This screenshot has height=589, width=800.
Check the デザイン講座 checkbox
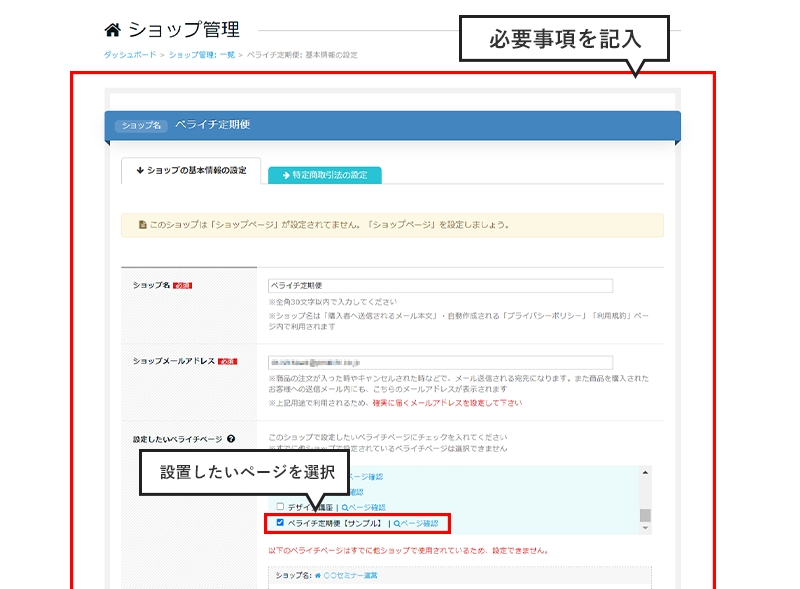click(280, 507)
